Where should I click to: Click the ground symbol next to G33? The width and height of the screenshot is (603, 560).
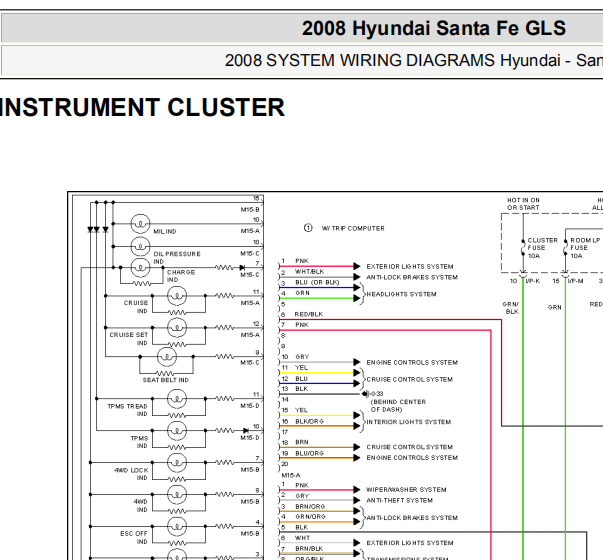pyautogui.click(x=366, y=394)
